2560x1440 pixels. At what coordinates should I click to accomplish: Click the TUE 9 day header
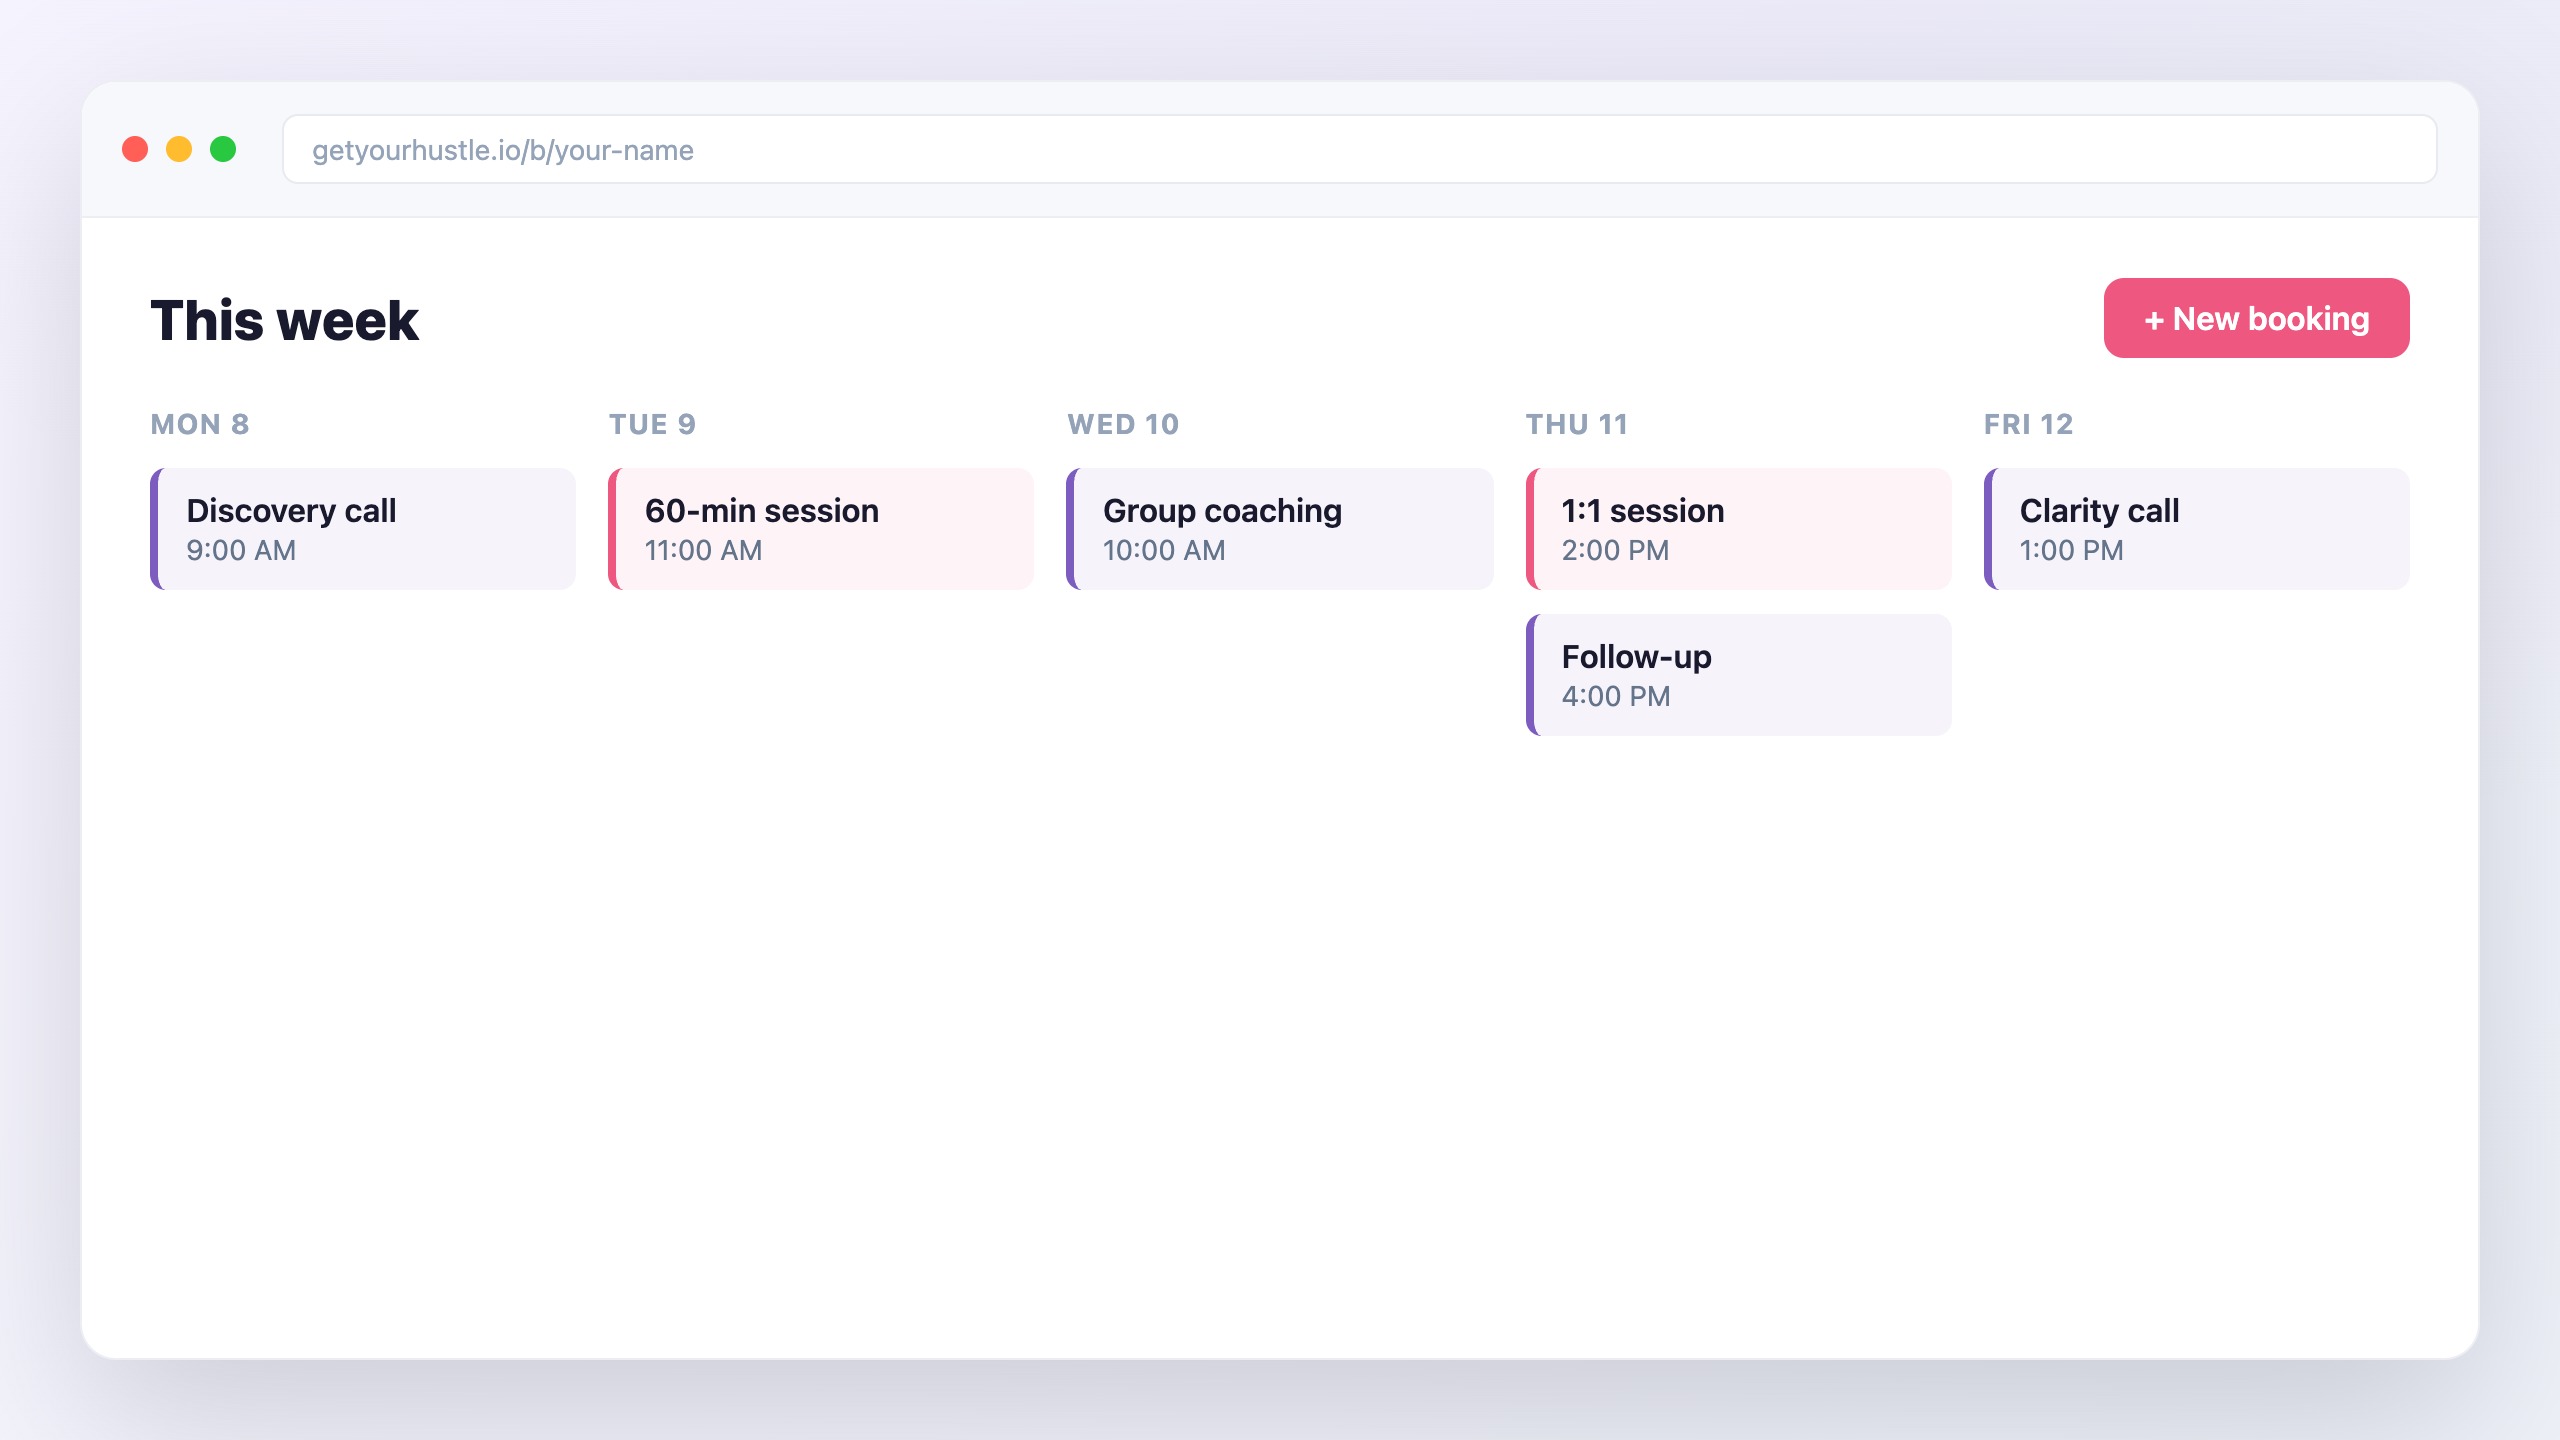pos(652,424)
